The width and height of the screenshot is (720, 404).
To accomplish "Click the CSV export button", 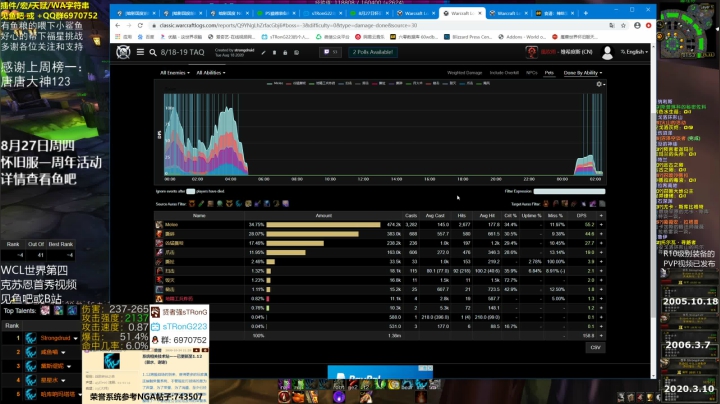I will pos(595,347).
